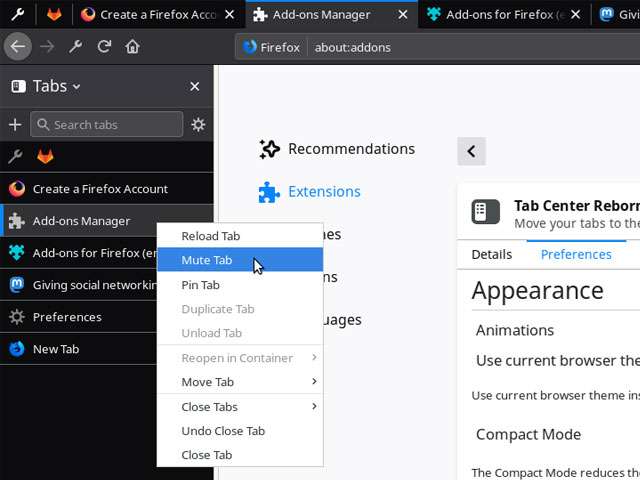Click the Add-ons for Firefox icon in sidebar
640x480 pixels.
(x=17, y=253)
